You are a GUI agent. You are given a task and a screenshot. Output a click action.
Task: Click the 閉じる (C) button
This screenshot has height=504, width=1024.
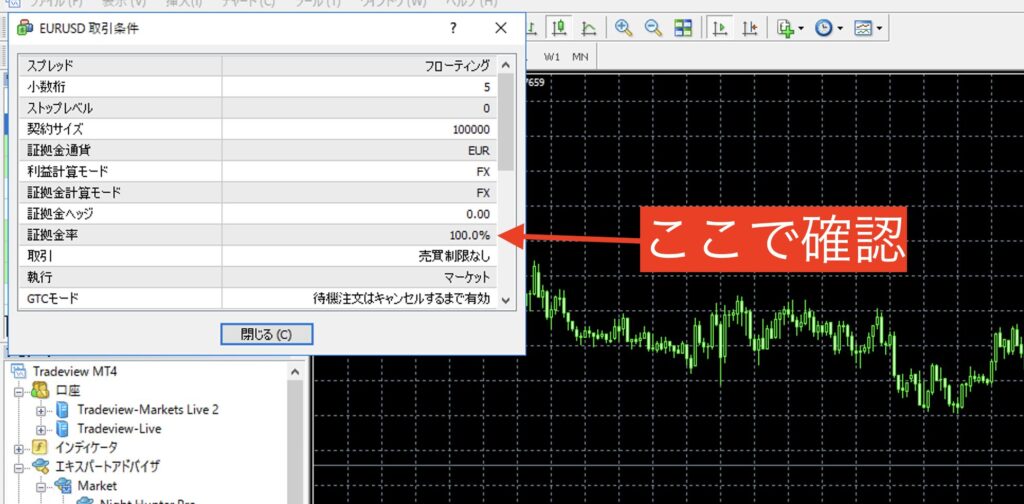pyautogui.click(x=266, y=334)
